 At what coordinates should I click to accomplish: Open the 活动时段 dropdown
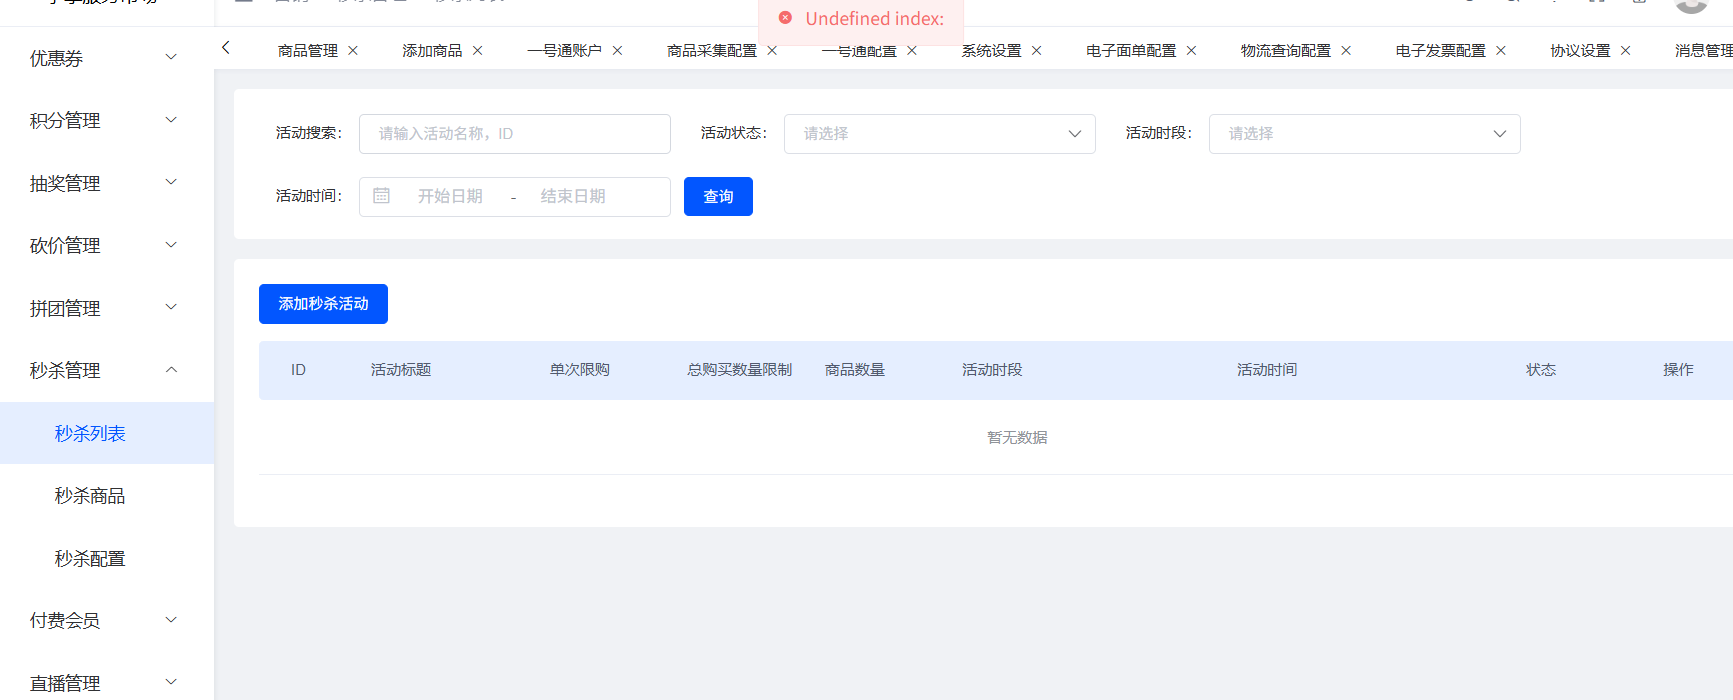pyautogui.click(x=1364, y=134)
